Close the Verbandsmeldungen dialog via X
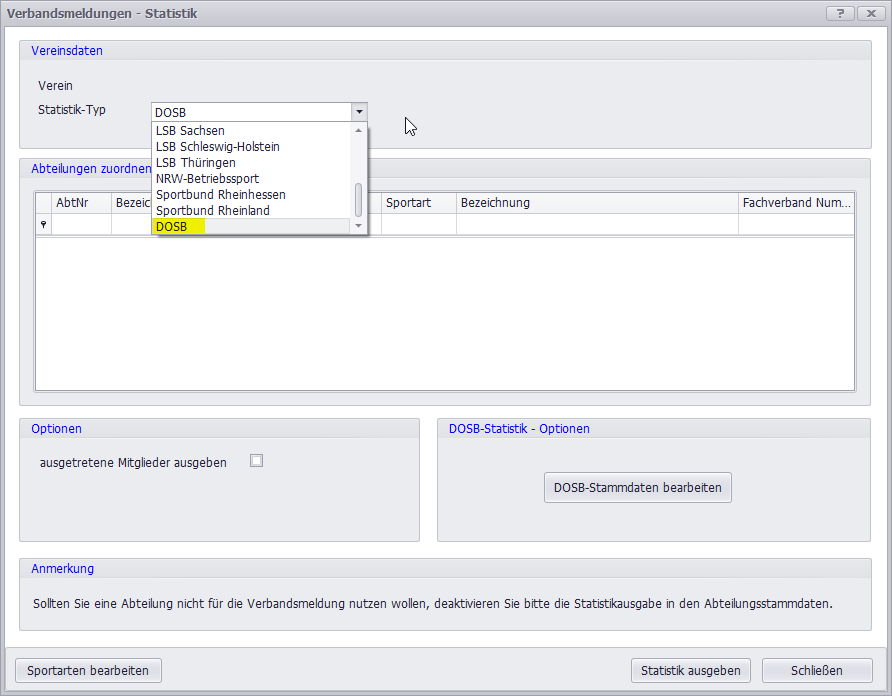 click(869, 13)
